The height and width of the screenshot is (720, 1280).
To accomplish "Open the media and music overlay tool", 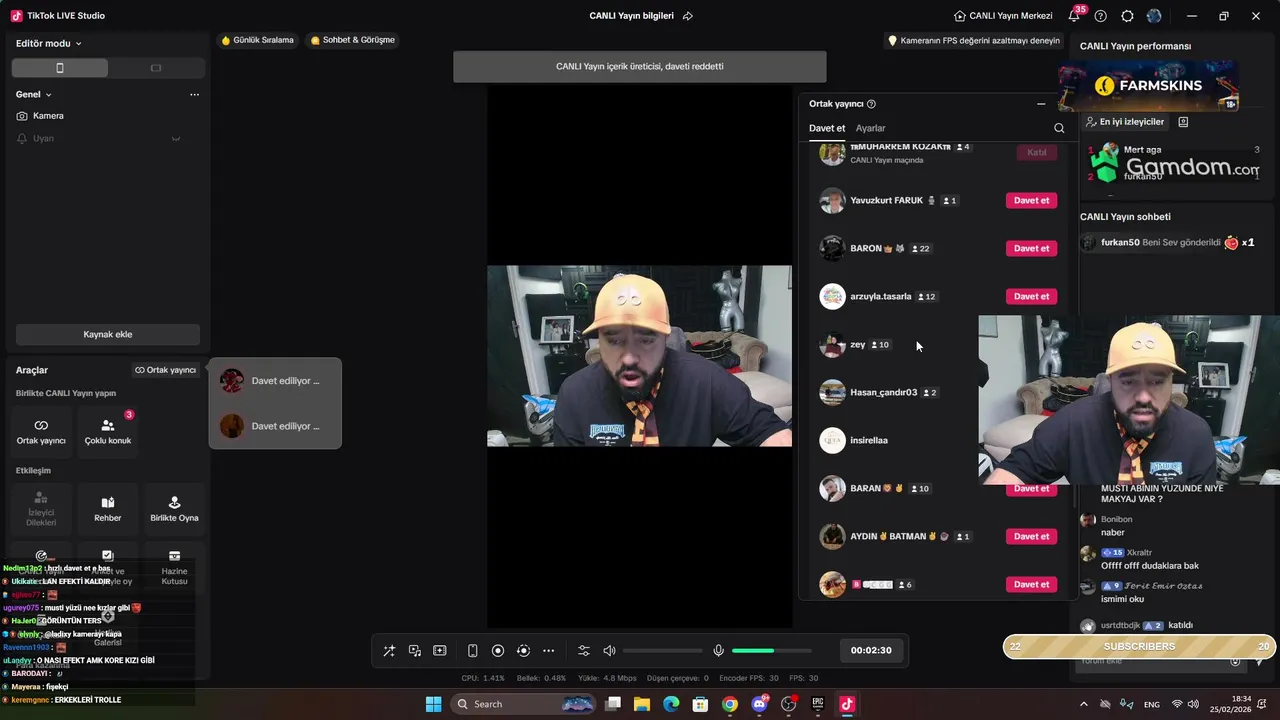I will [x=414, y=651].
